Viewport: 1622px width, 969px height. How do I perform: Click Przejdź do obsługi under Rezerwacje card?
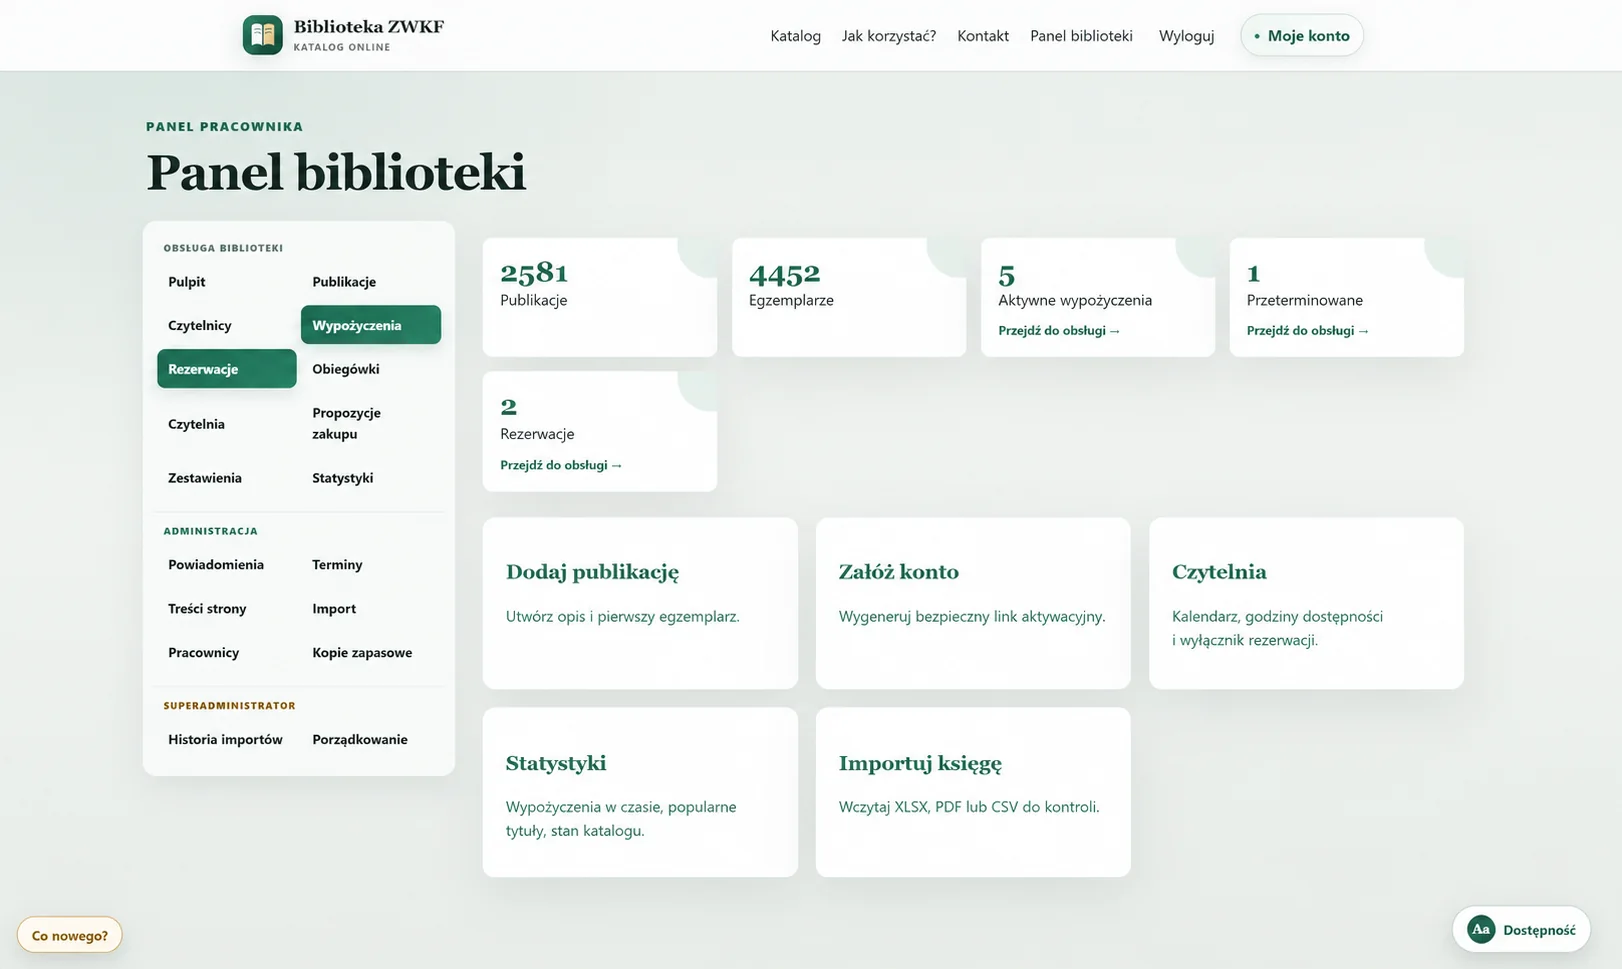click(x=561, y=465)
